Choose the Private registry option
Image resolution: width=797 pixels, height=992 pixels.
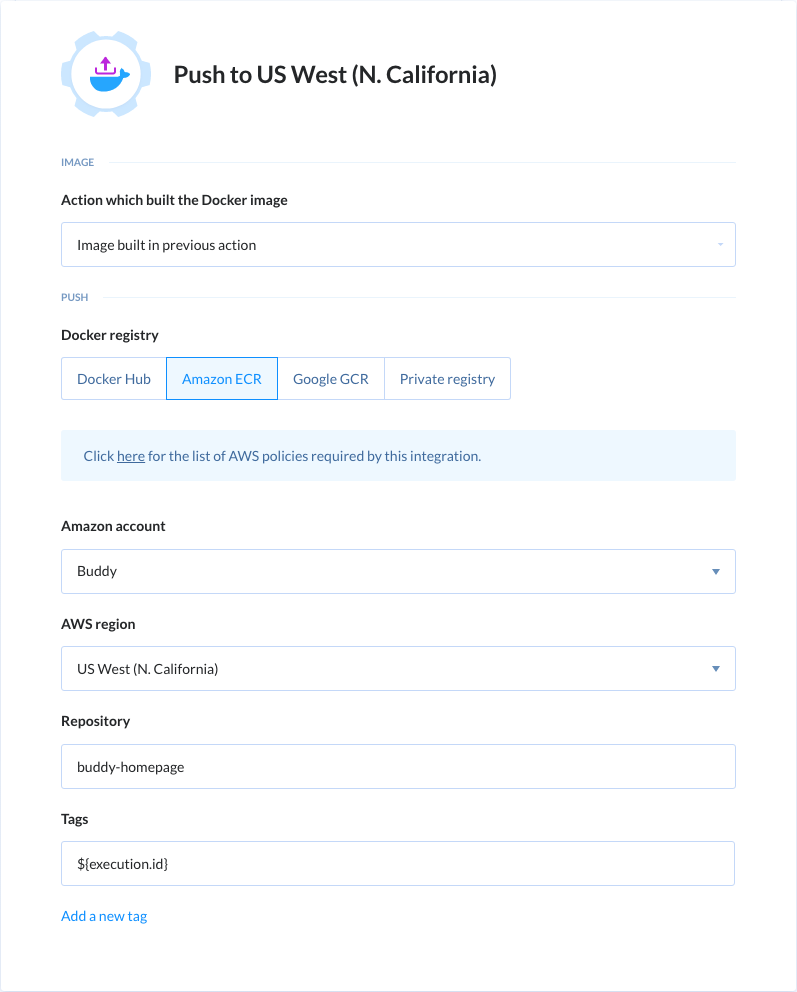click(447, 378)
